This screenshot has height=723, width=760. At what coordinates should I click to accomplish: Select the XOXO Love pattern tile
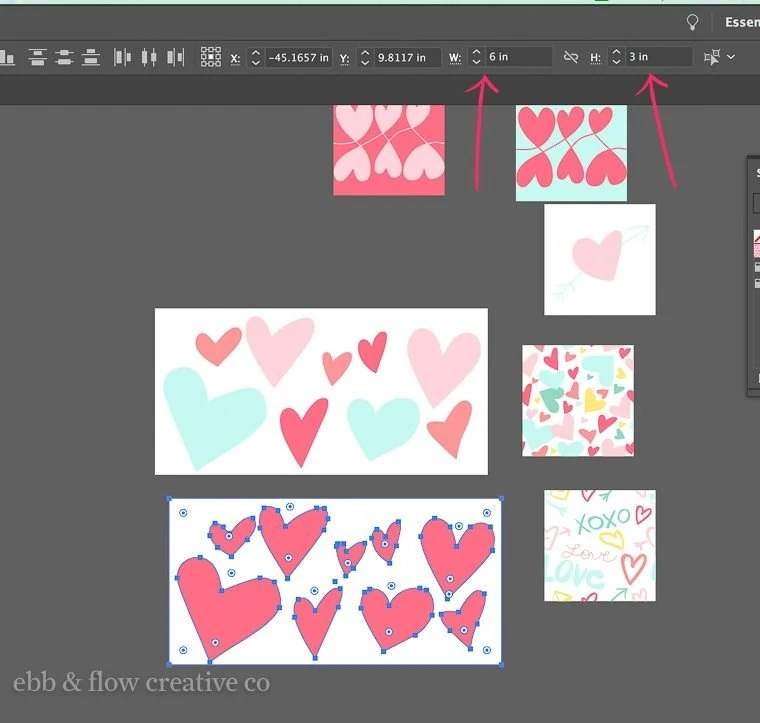click(x=600, y=545)
